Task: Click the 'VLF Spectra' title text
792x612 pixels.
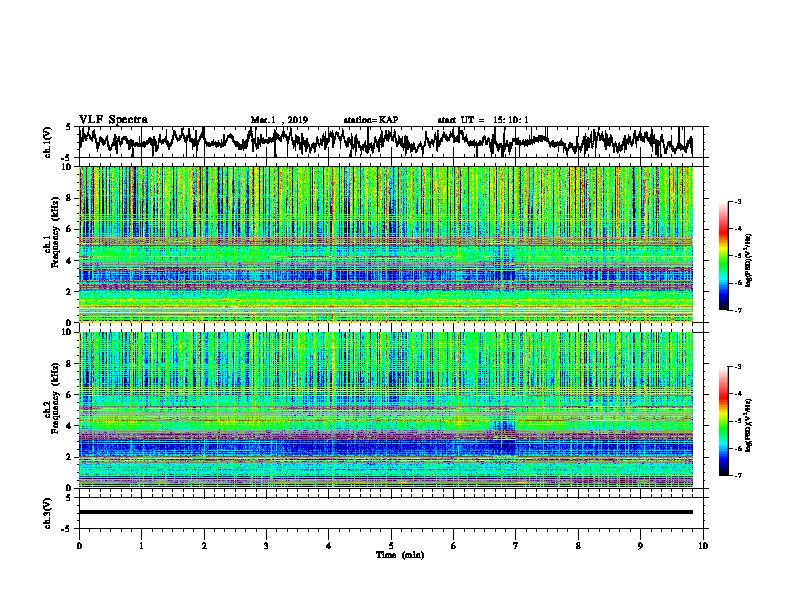Action: point(113,120)
